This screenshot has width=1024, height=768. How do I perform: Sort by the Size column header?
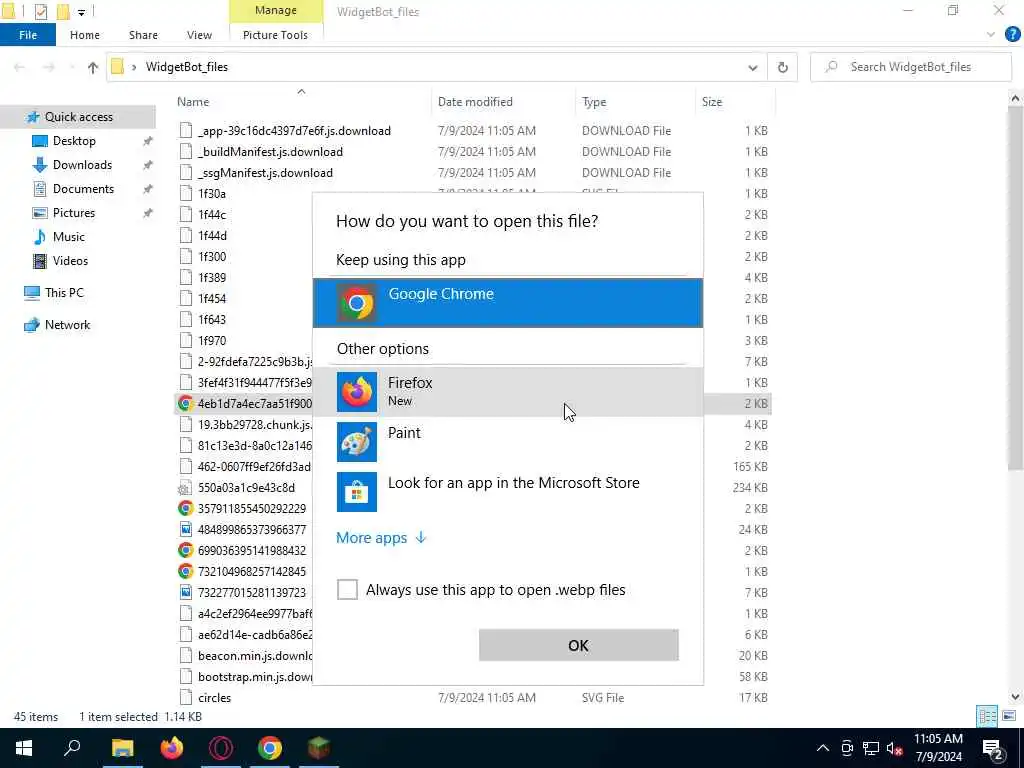point(712,102)
